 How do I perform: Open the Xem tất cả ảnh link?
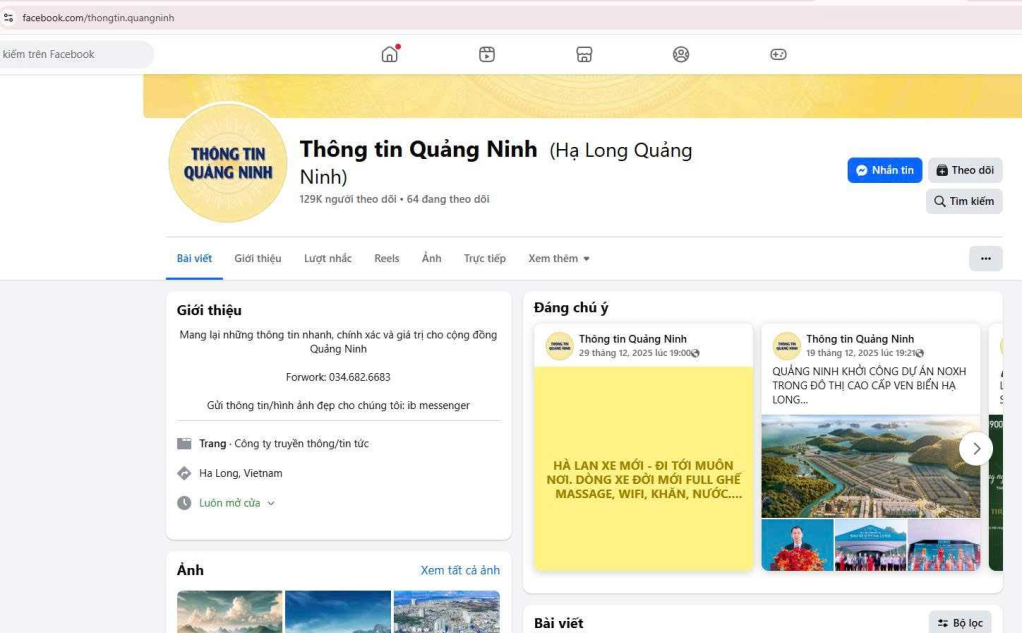point(460,570)
